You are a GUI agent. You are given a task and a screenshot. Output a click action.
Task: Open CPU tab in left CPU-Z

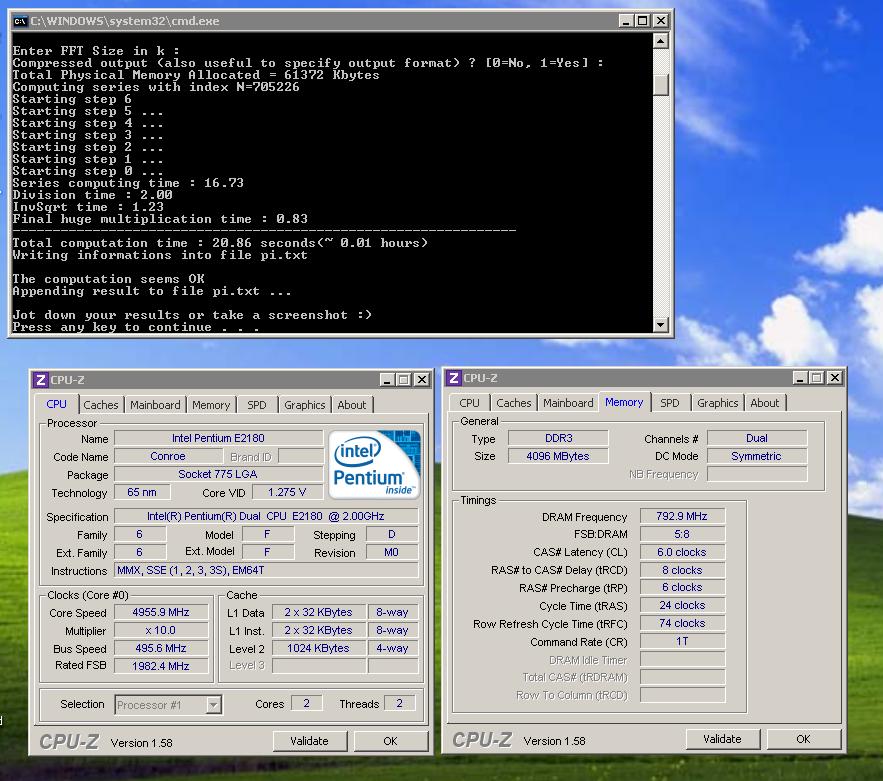56,404
